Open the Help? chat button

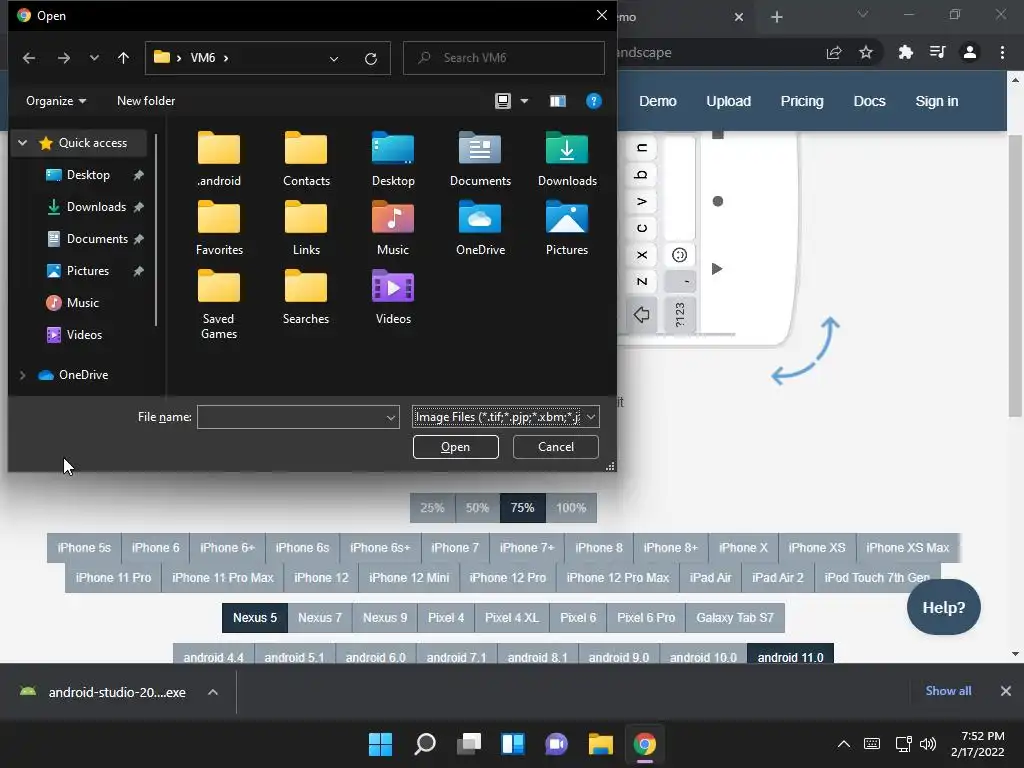pyautogui.click(x=944, y=607)
